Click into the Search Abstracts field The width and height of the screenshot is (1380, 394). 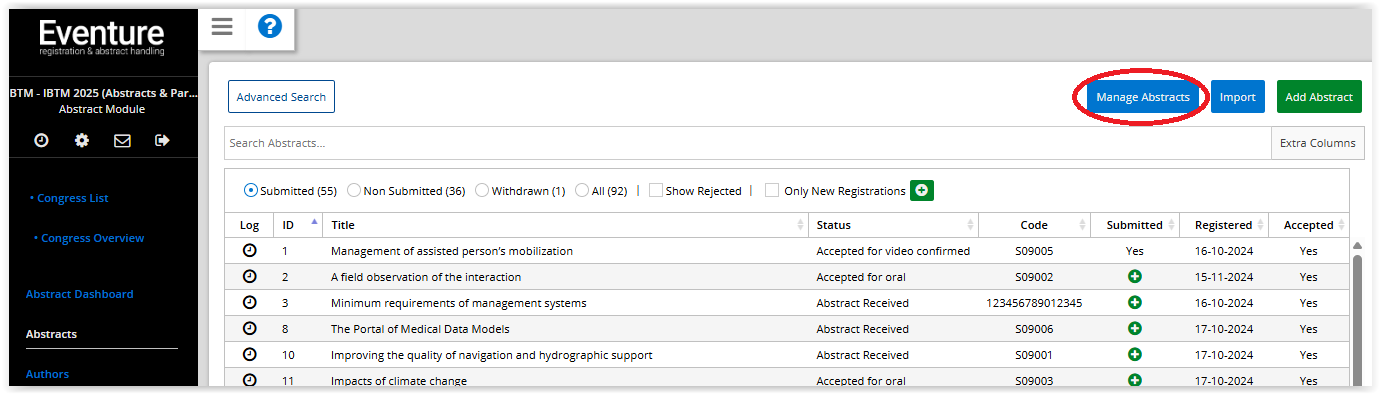(x=747, y=143)
